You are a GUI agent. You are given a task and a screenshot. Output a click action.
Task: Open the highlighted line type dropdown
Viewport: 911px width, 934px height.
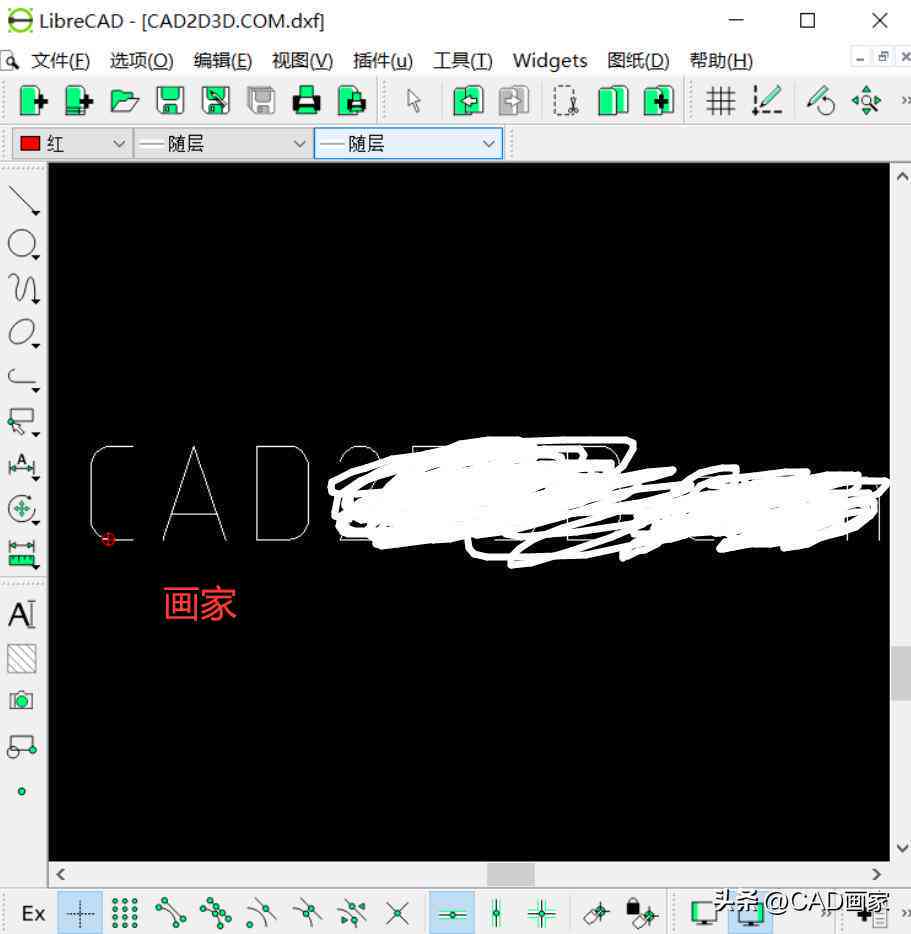pyautogui.click(x=409, y=144)
